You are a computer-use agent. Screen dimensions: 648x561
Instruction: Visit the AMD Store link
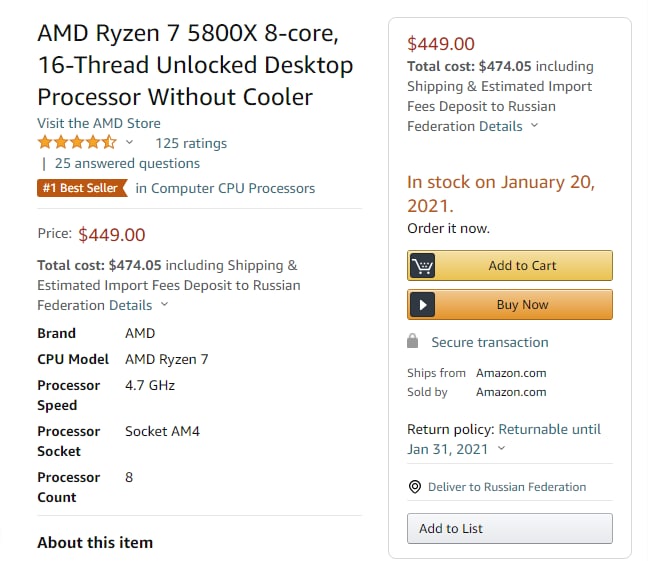pyautogui.click(x=99, y=123)
